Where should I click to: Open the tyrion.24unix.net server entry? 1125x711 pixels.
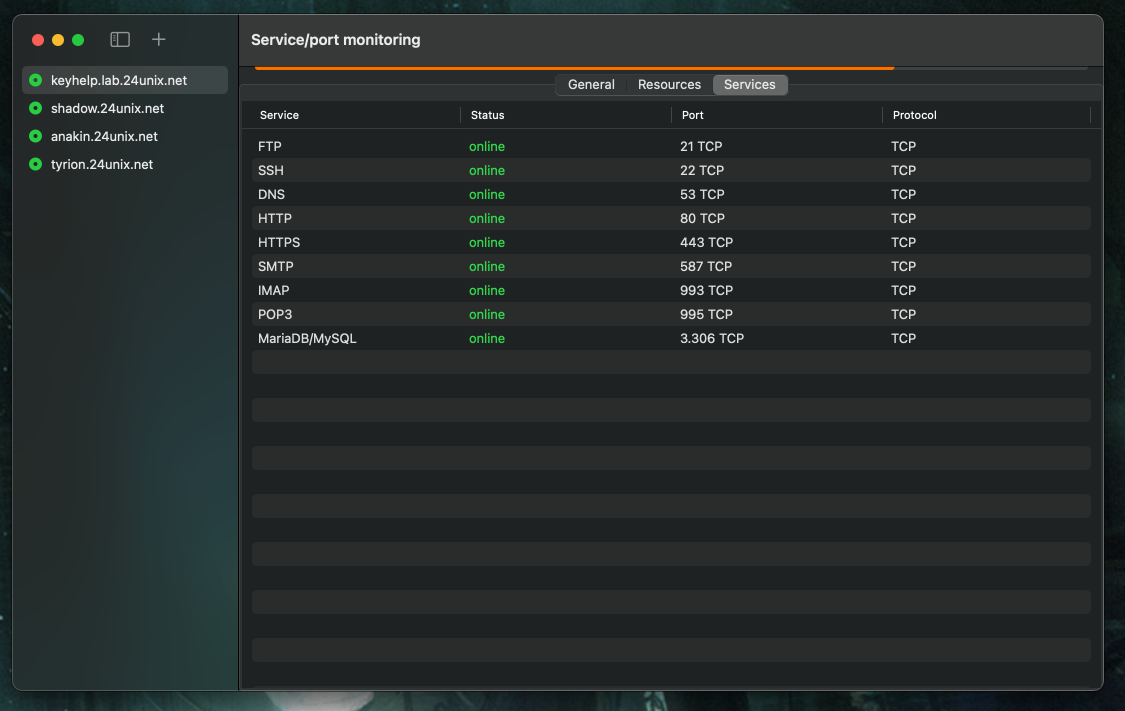(102, 164)
